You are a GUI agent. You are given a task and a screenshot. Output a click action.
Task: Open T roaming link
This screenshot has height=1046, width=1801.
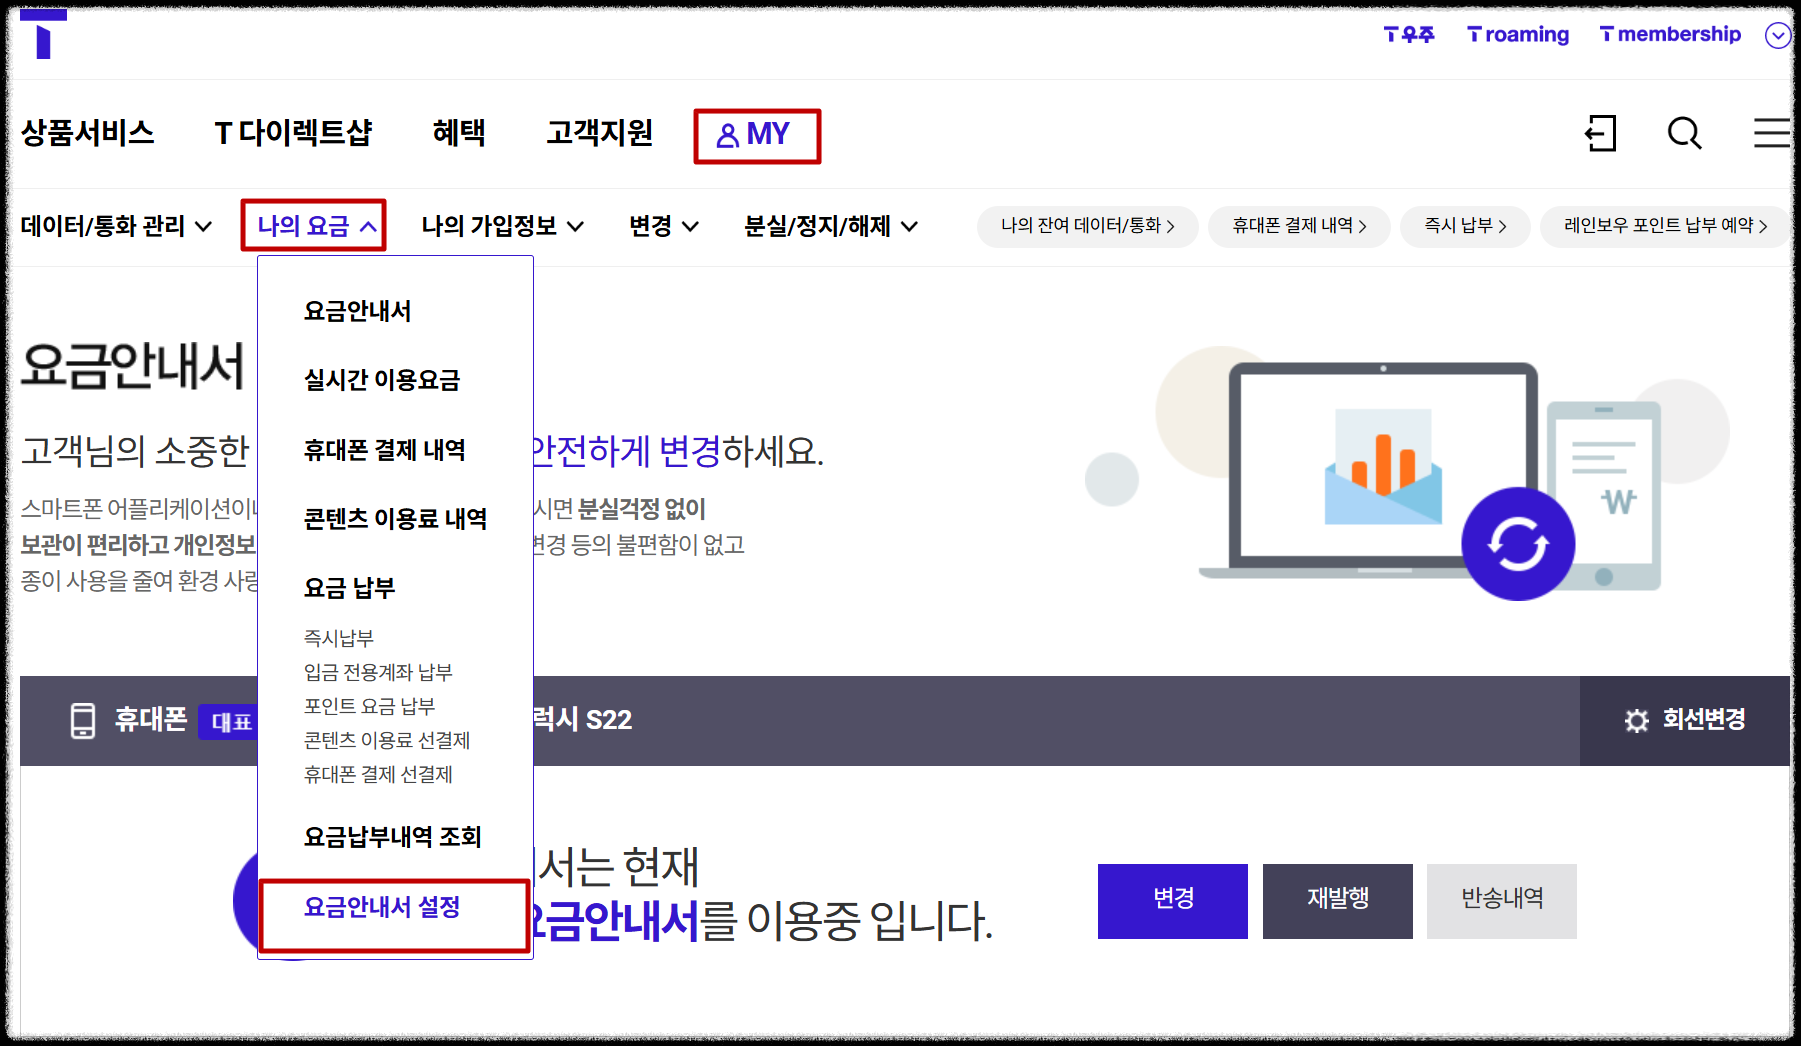(1518, 35)
